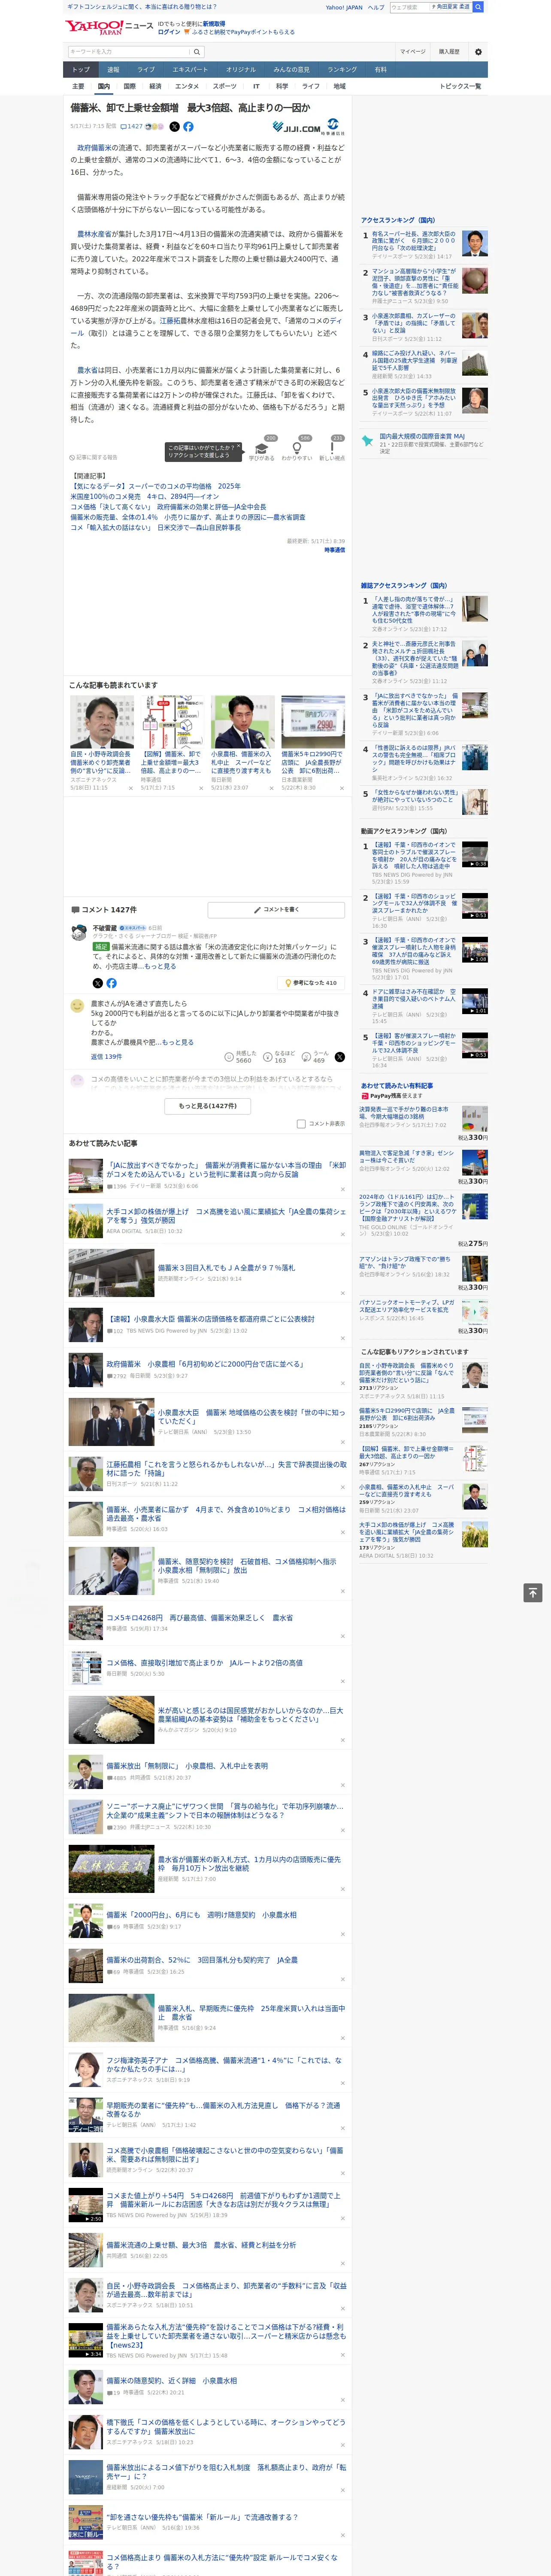Open the マイページ link
This screenshot has height=2576, width=551.
[x=412, y=52]
